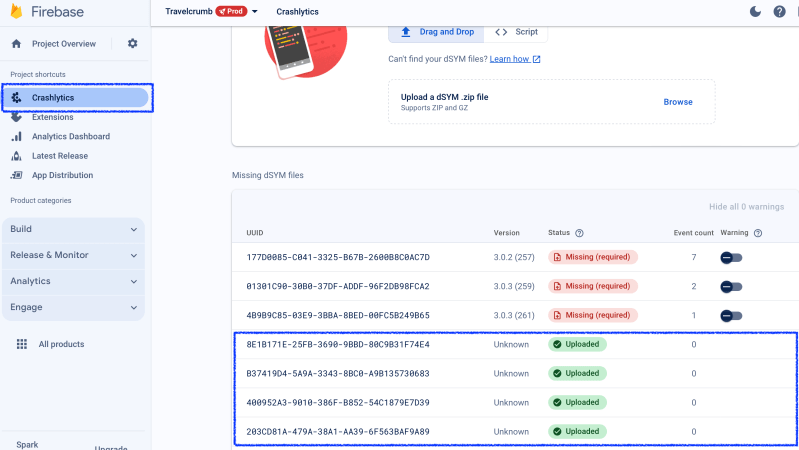Screen dimensions: 799x450
Task: Toggle warning for version 3.0.3 (259)
Action: 732,286
